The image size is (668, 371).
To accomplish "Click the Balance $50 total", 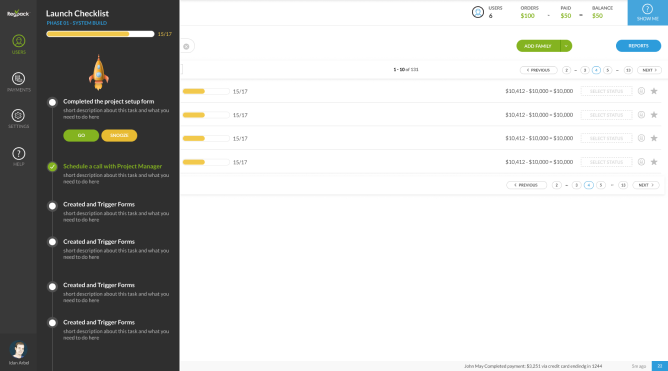I will (597, 16).
